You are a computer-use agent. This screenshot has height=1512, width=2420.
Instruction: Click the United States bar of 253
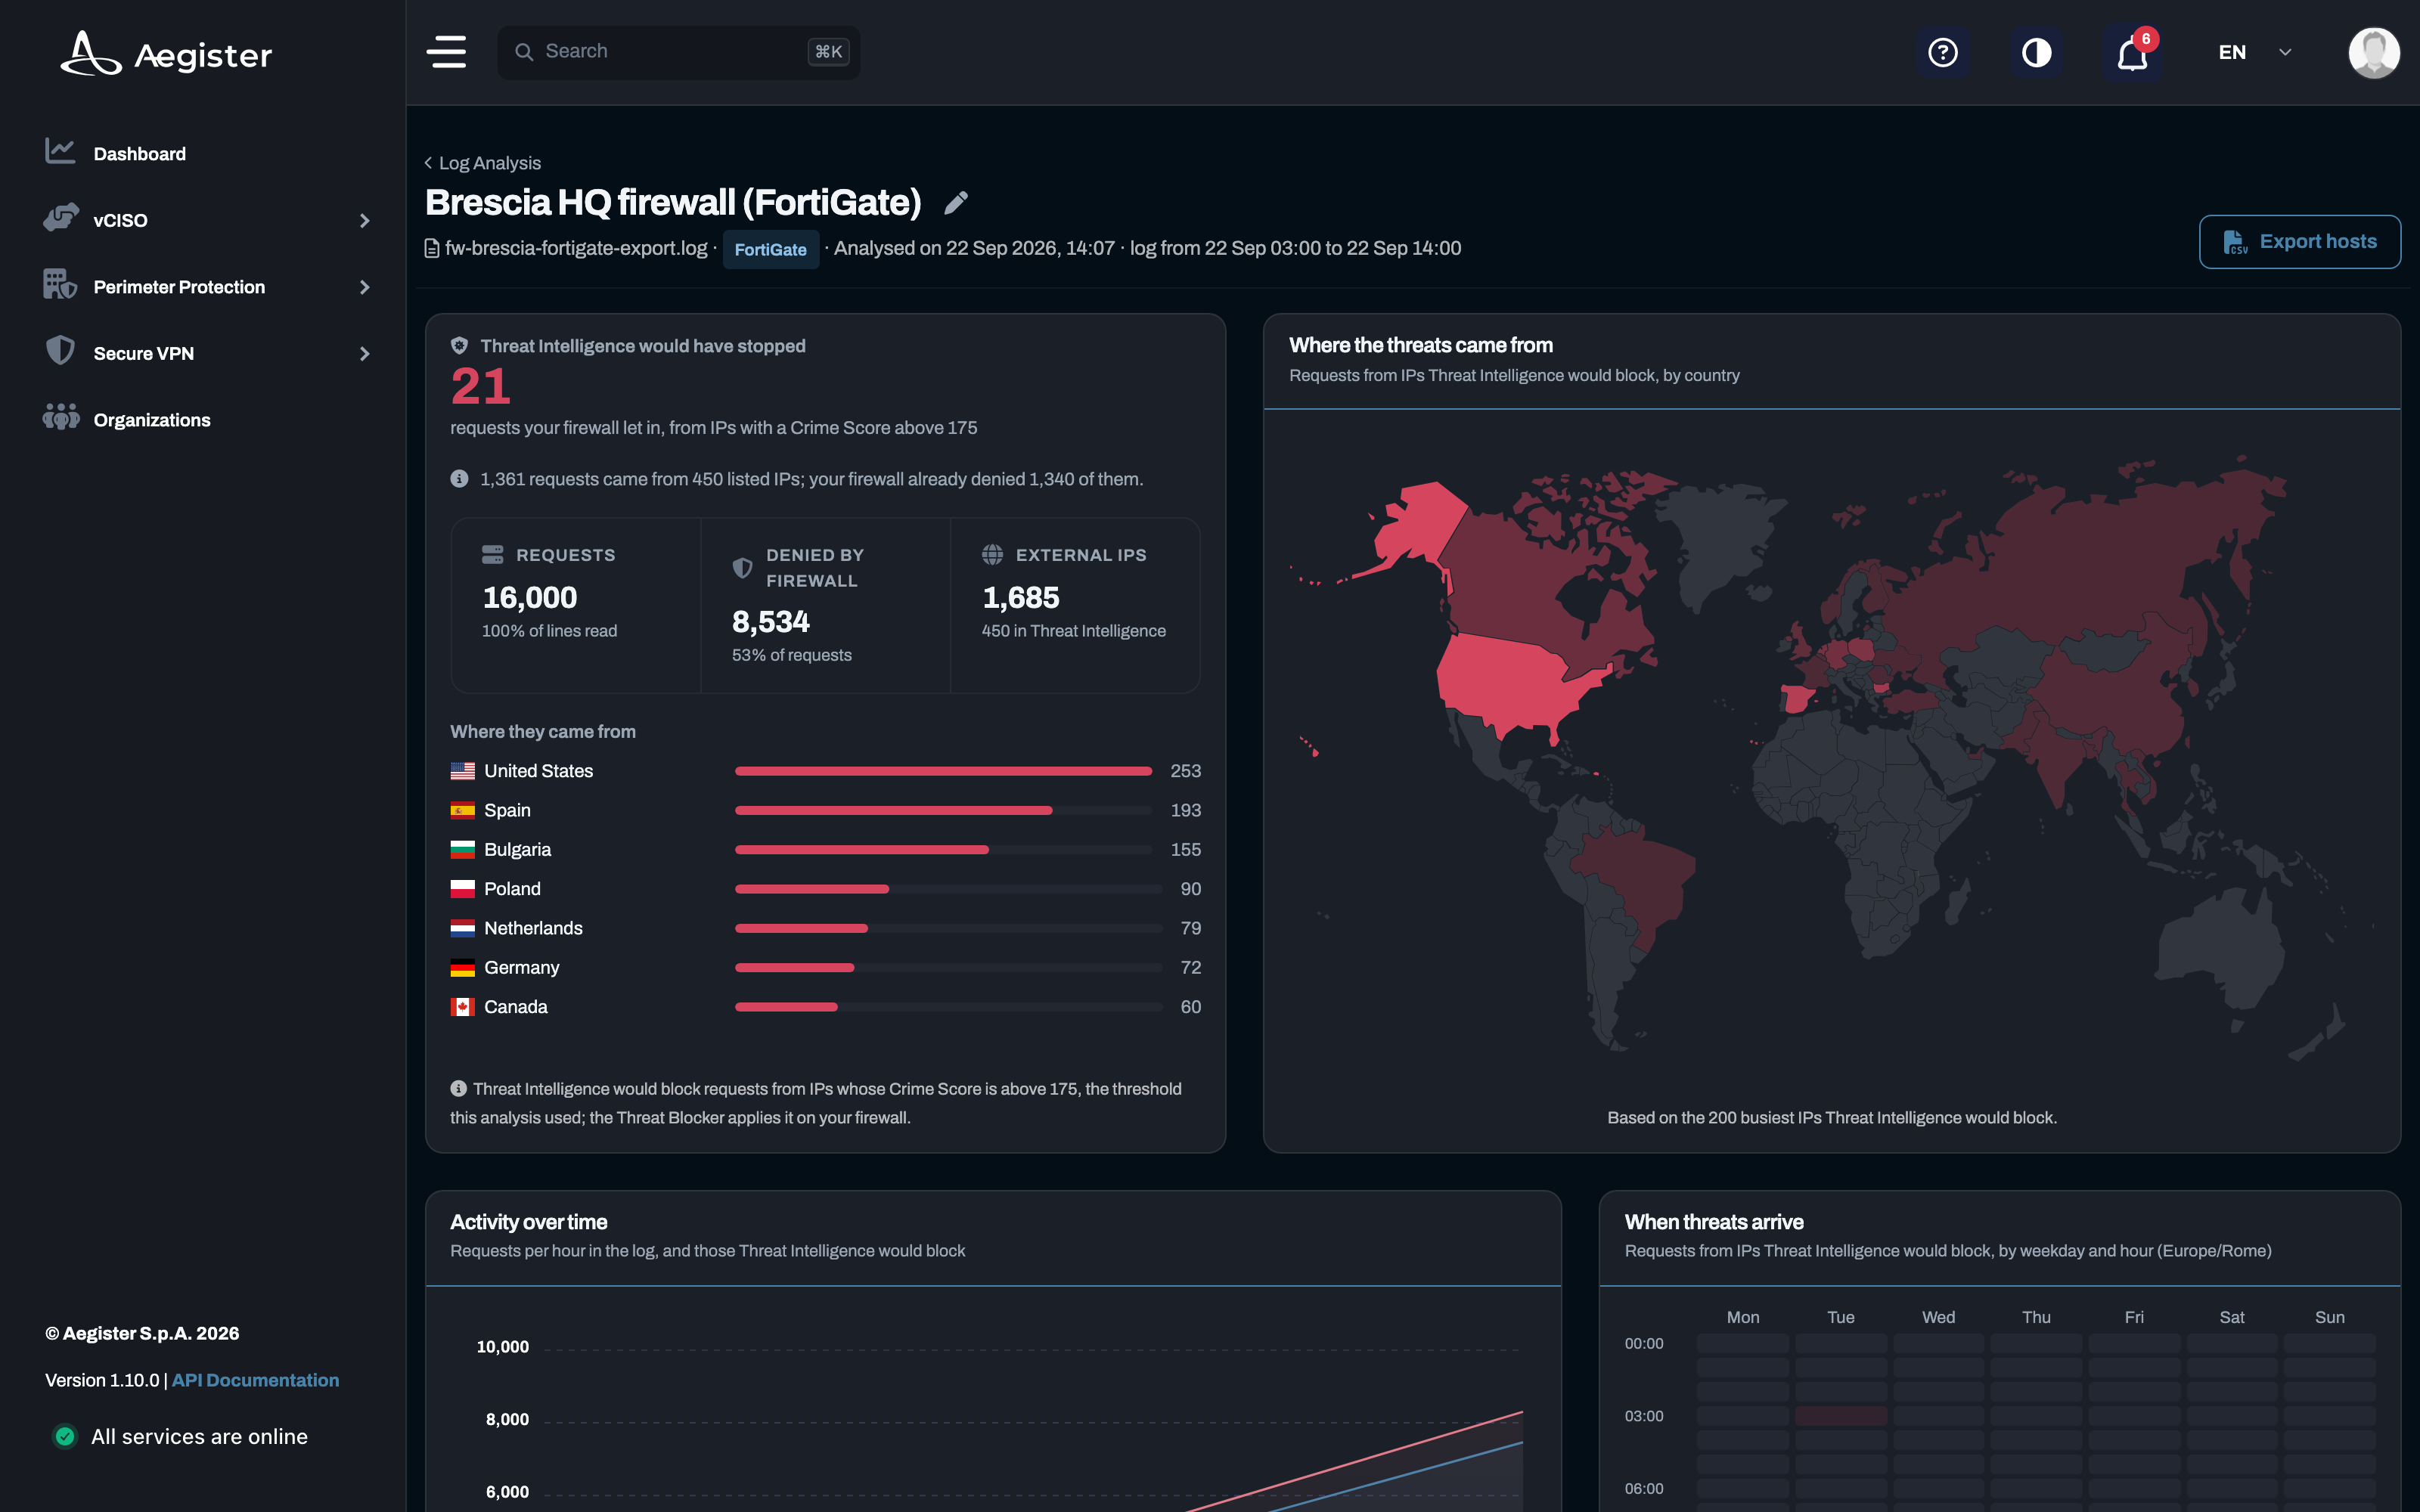pos(943,771)
